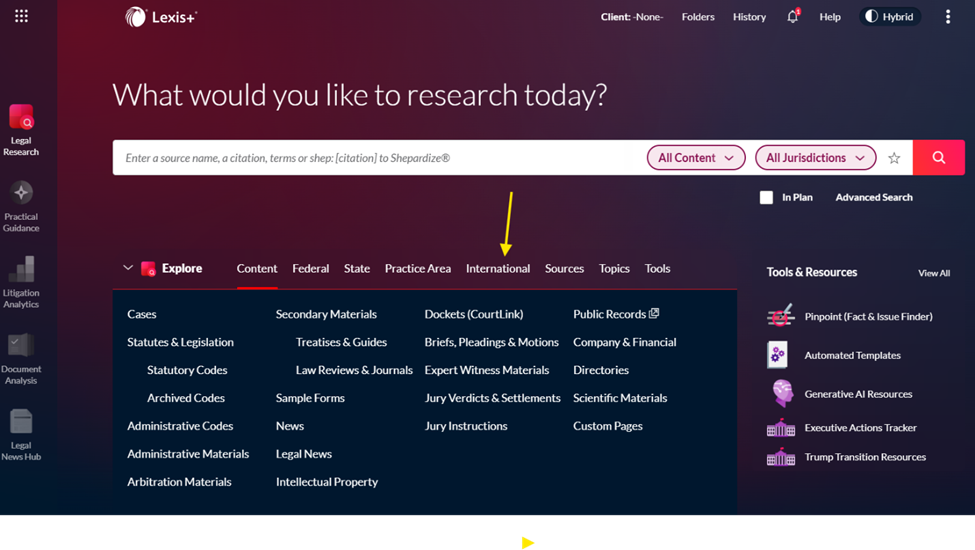This screenshot has width=975, height=550.
Task: Open Expert Witness Materials
Action: (487, 370)
